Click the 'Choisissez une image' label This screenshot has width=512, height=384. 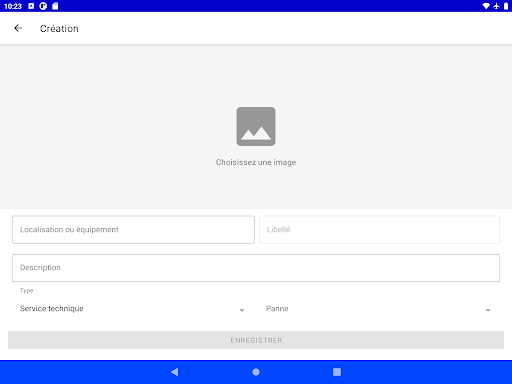point(256,162)
